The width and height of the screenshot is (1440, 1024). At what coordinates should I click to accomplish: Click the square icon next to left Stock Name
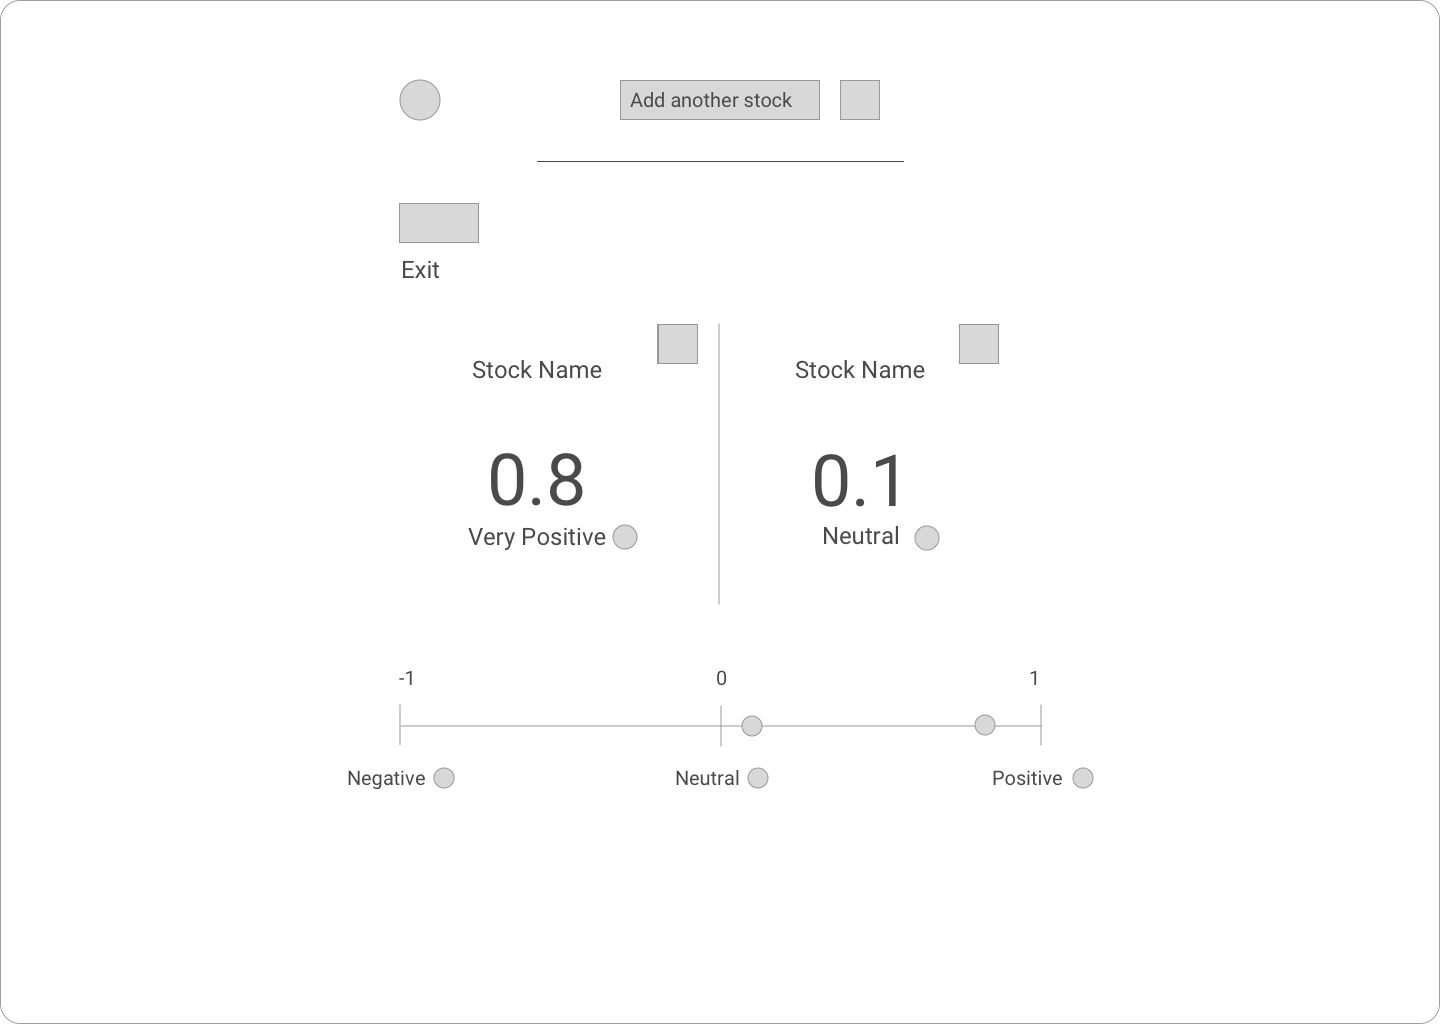click(677, 344)
